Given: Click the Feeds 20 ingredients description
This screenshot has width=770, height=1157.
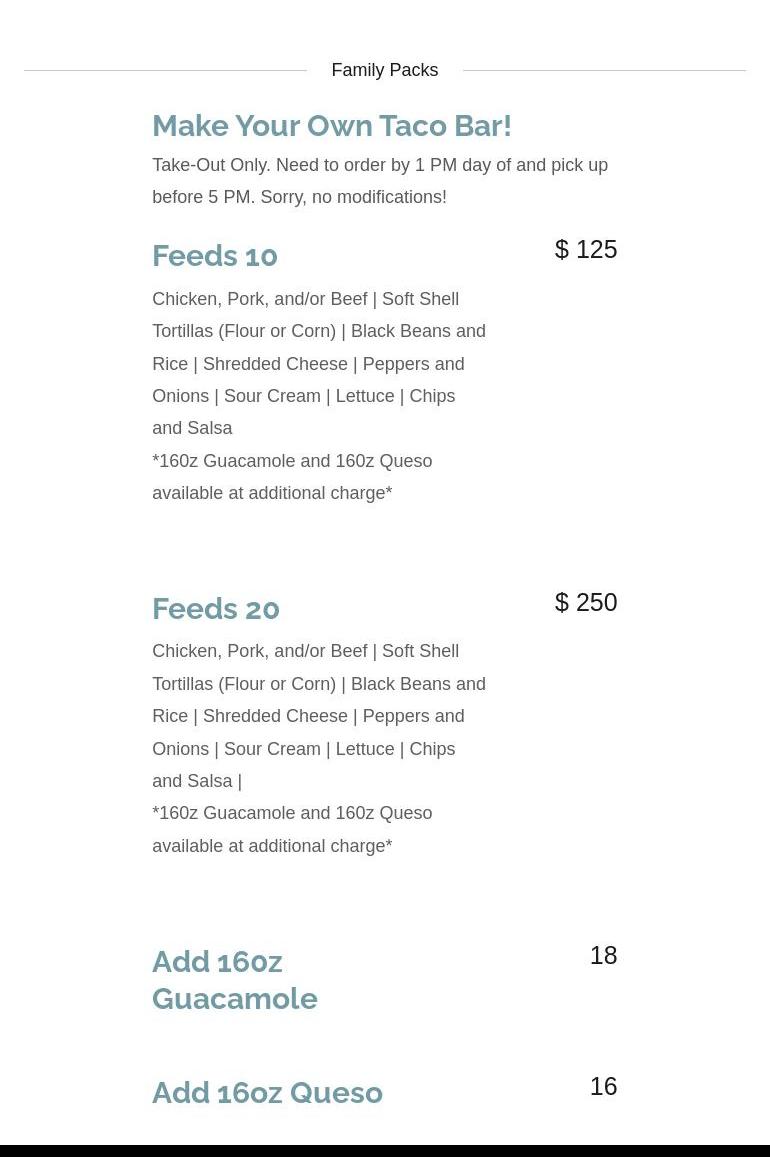Looking at the screenshot, I should [318, 716].
